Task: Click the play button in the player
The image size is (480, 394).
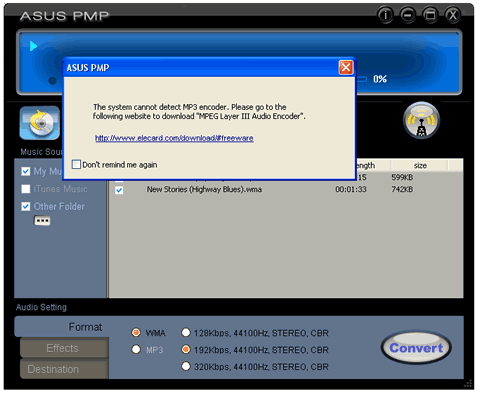Action: coord(33,46)
